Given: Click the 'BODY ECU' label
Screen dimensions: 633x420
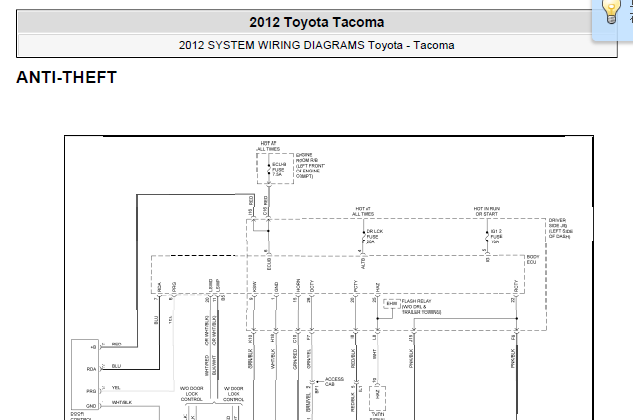Looking at the screenshot, I should pyautogui.click(x=532, y=259).
